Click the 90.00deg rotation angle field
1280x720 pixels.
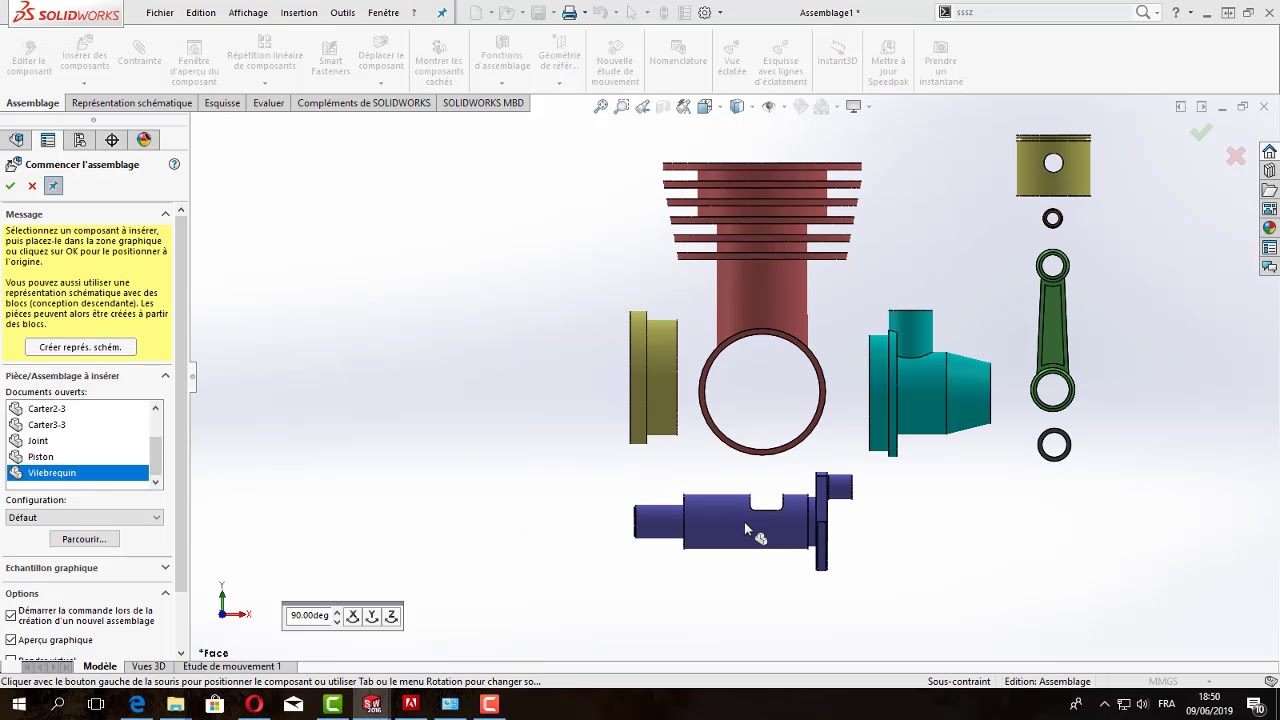309,616
